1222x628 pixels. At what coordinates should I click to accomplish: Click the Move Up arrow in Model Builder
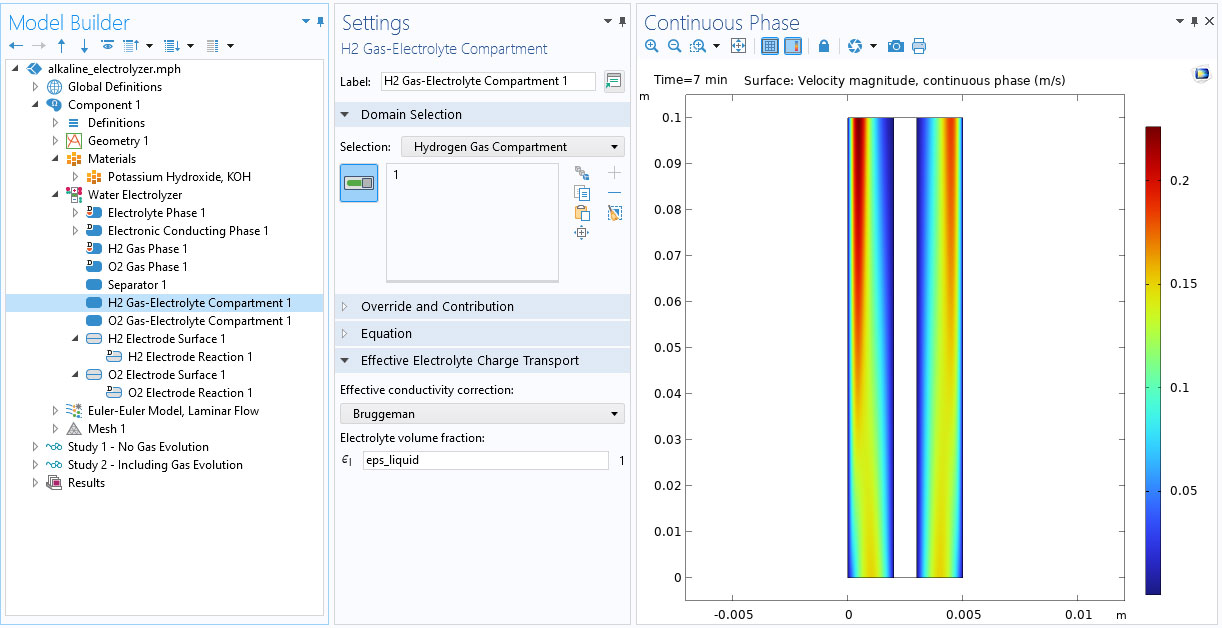tap(62, 46)
